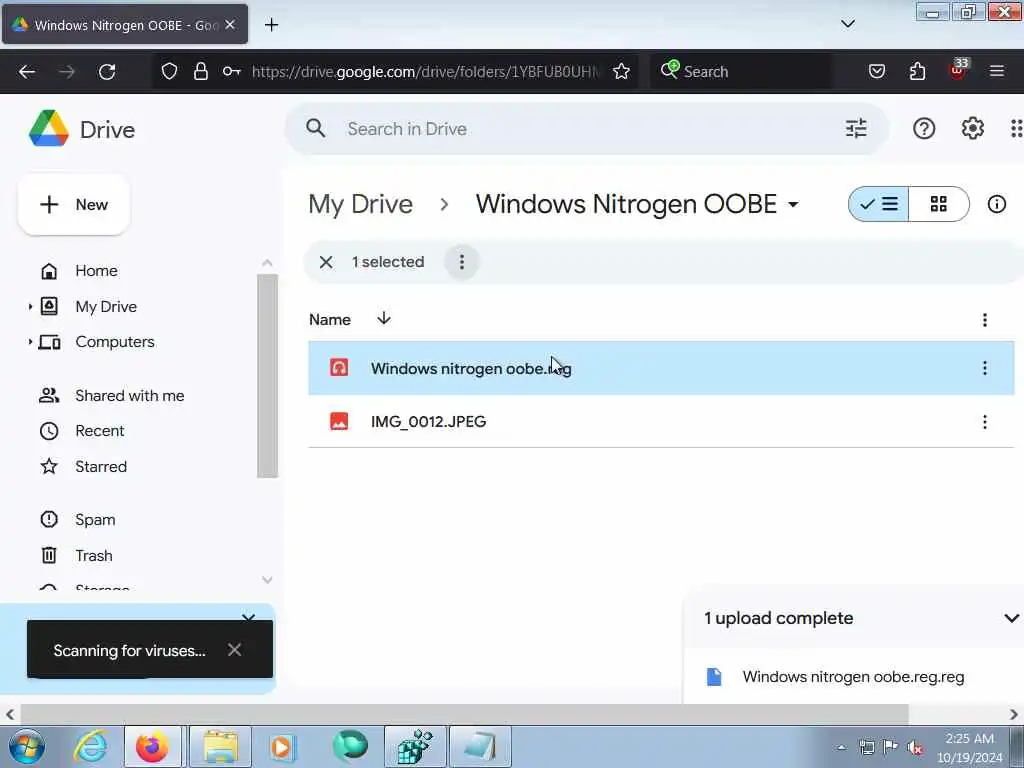Switch to grid layout view
Image resolution: width=1024 pixels, height=768 pixels.
click(x=938, y=204)
